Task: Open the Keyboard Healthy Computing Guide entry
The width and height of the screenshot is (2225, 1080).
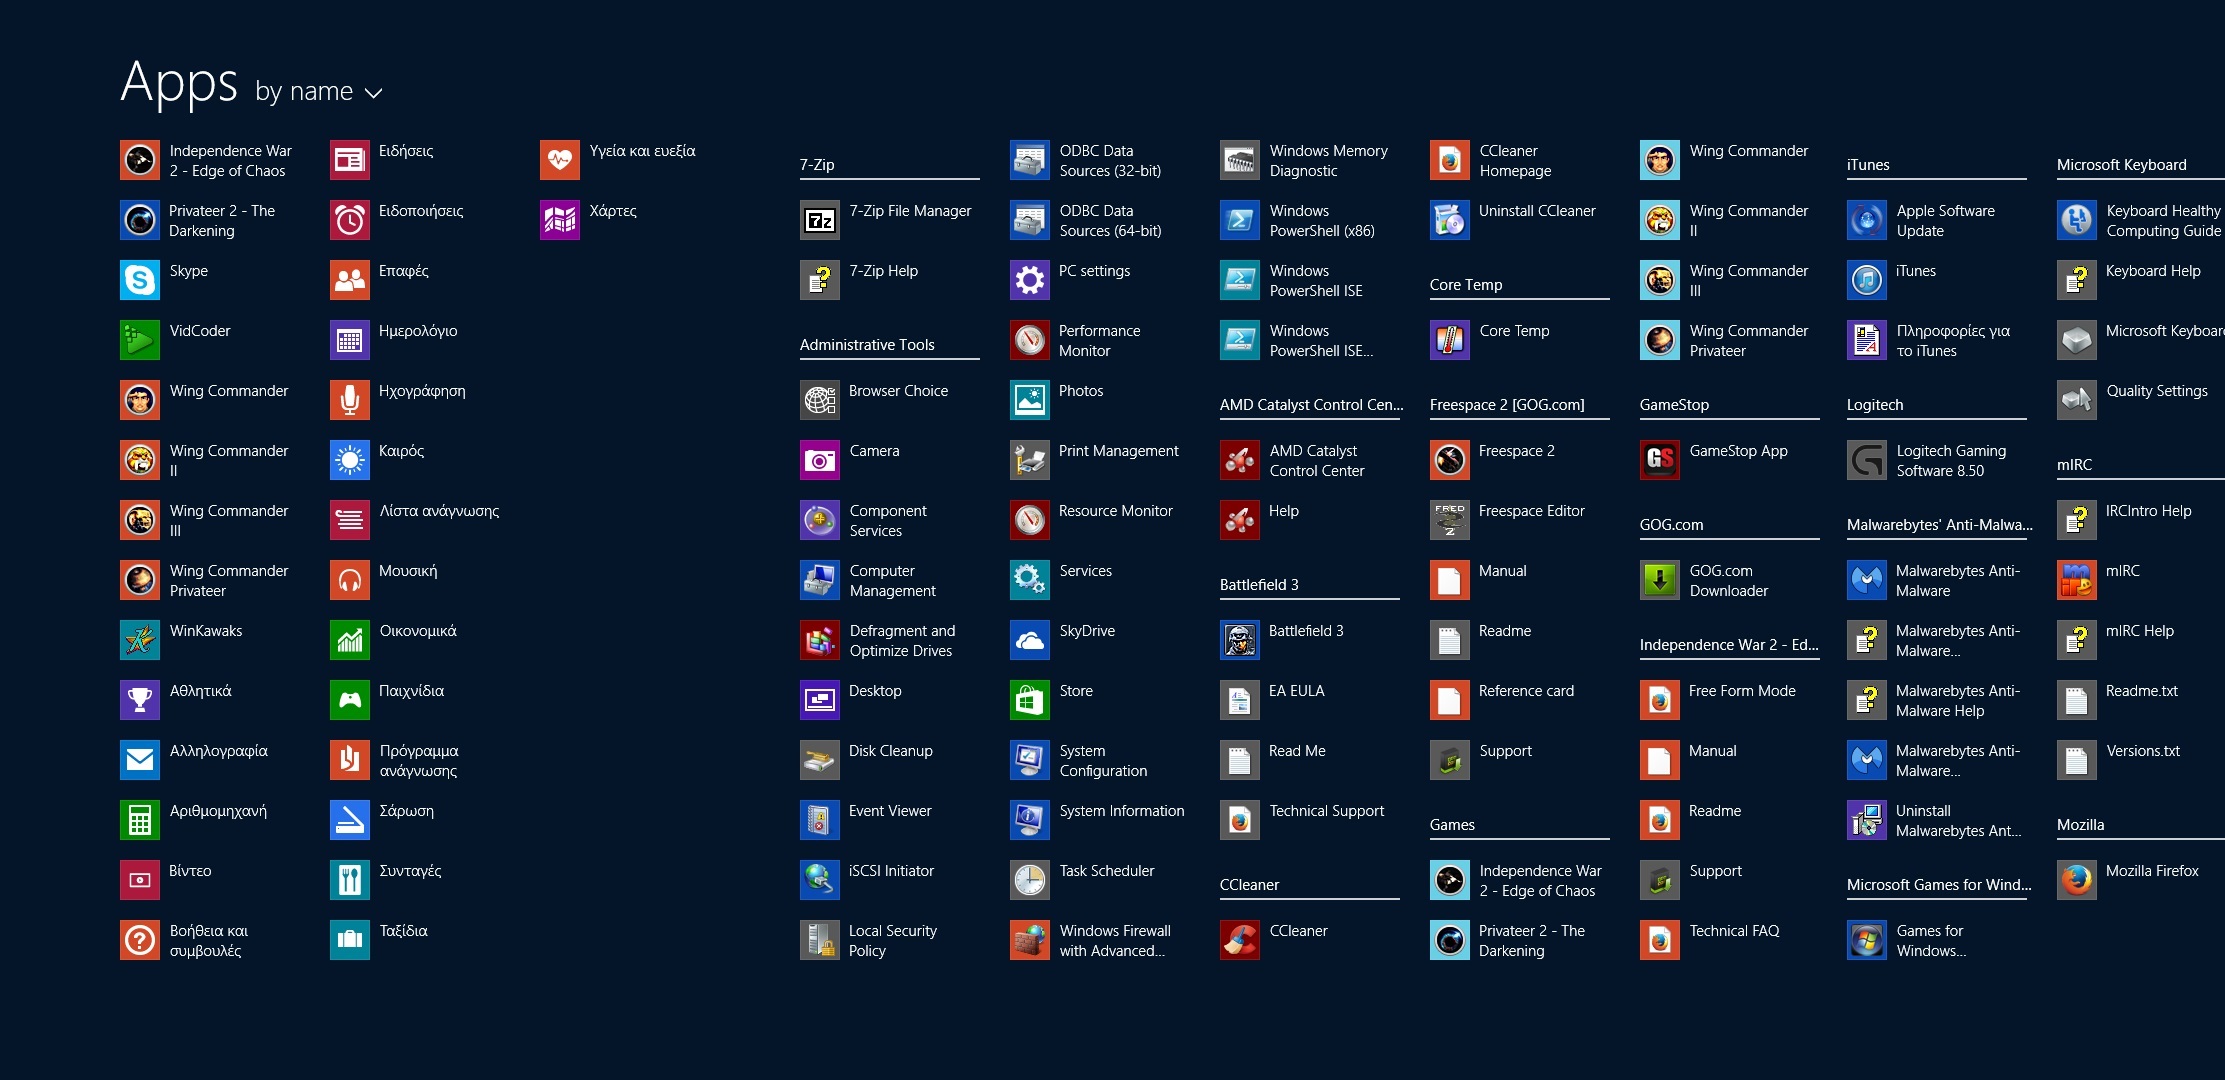Action: pos(2141,220)
